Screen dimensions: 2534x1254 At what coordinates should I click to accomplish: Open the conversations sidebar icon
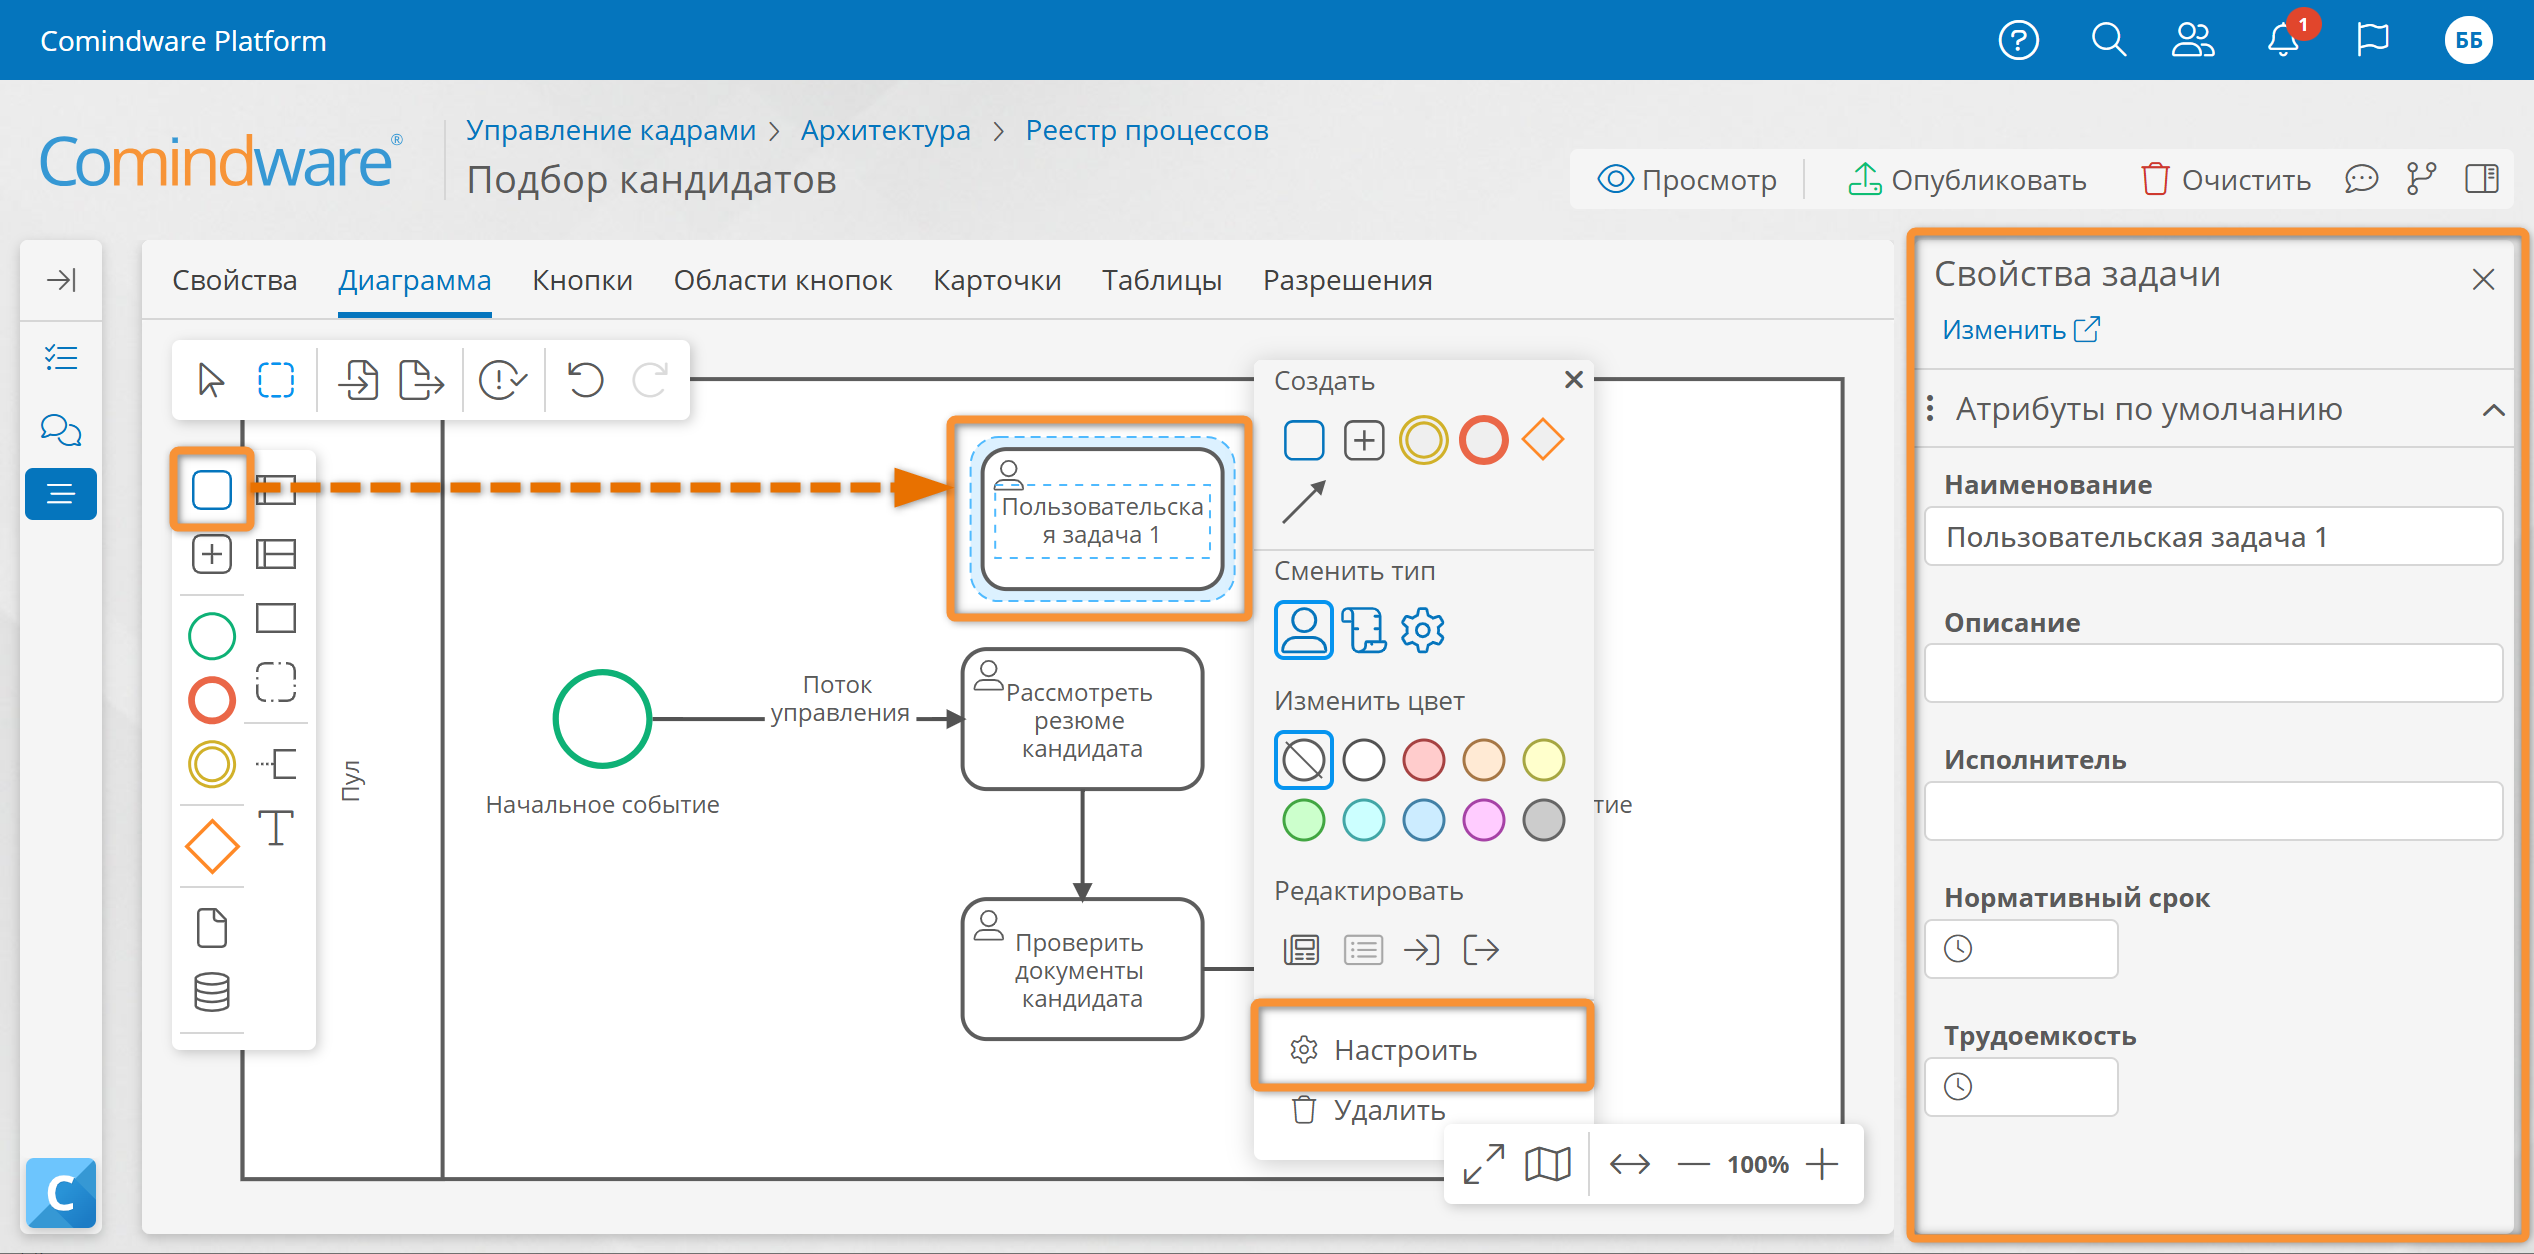click(x=61, y=430)
